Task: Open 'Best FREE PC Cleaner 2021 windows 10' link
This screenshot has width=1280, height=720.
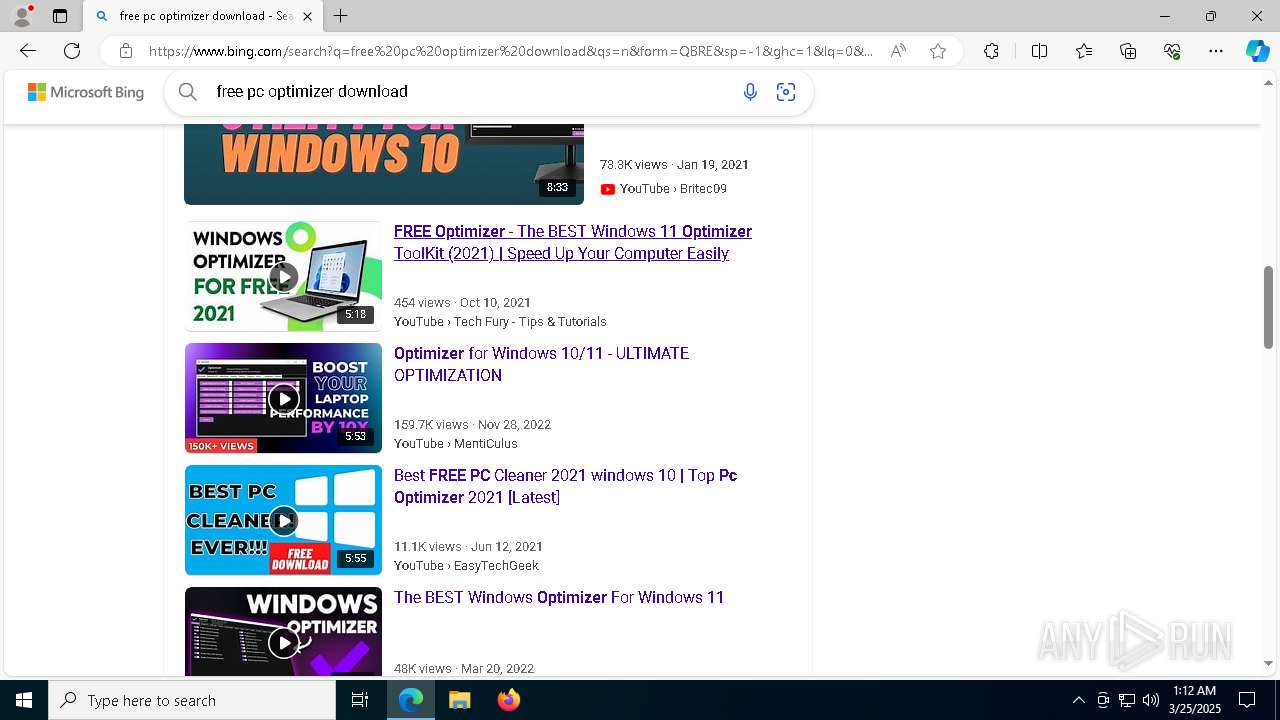Action: (x=565, y=486)
